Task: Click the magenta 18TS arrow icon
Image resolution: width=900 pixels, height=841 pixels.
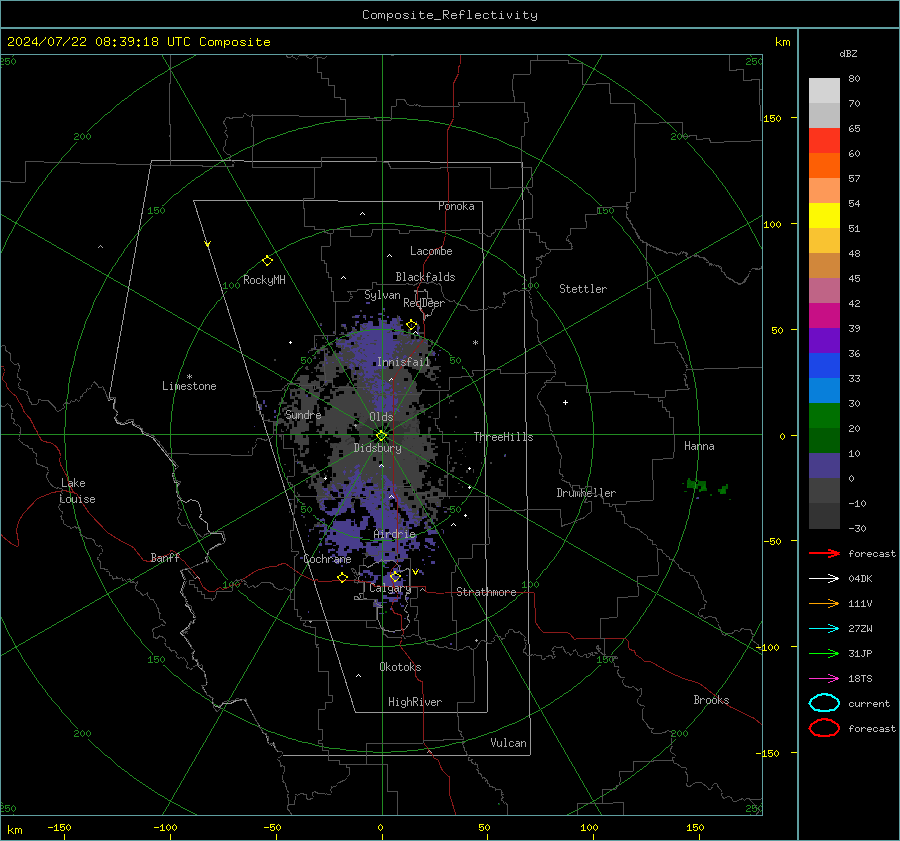Action: (x=824, y=679)
